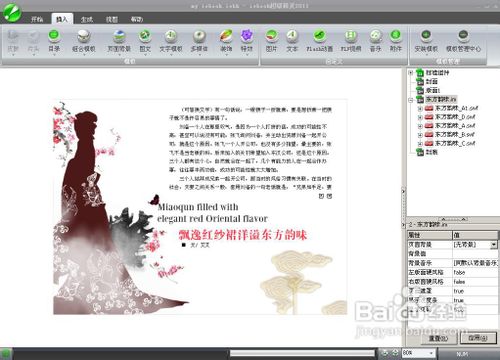
Task: Click the red Chinese headline on the page
Action: (x=243, y=235)
